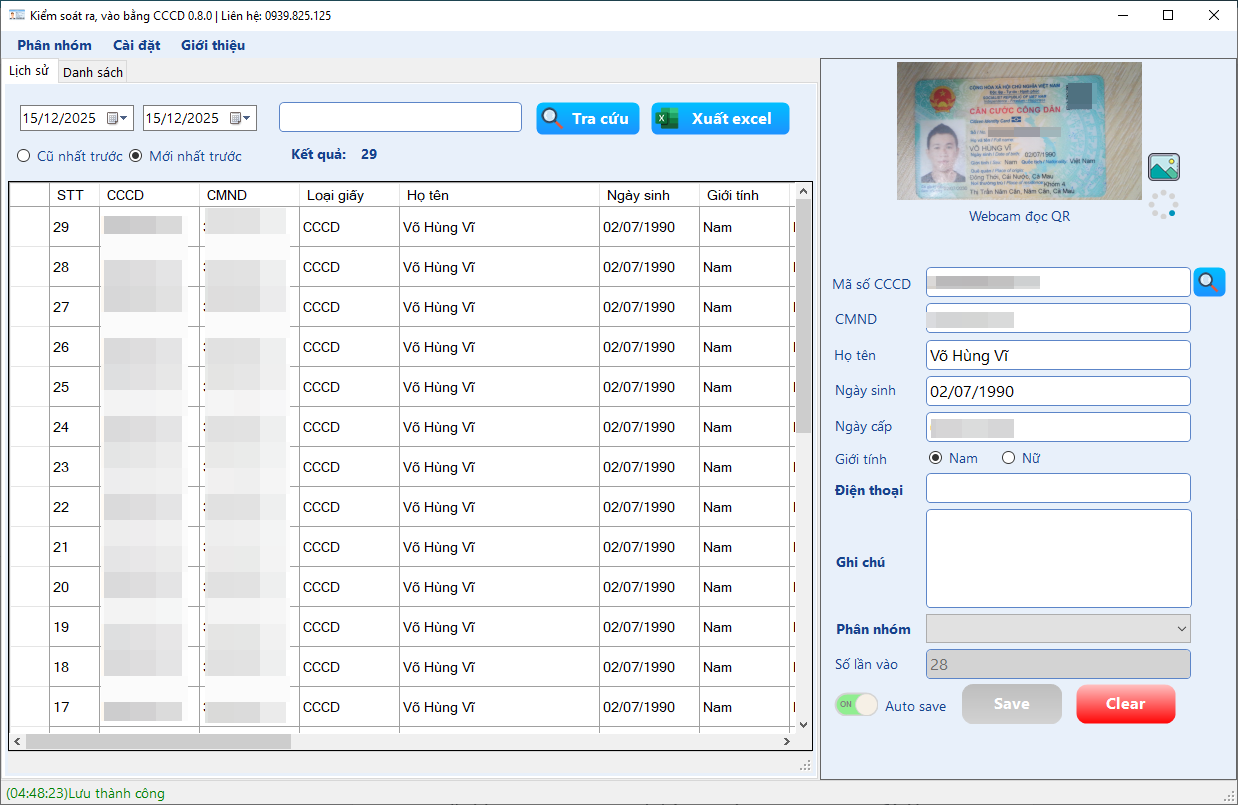Open calendar icon of the second date field
This screenshot has width=1238, height=805.
click(x=236, y=118)
